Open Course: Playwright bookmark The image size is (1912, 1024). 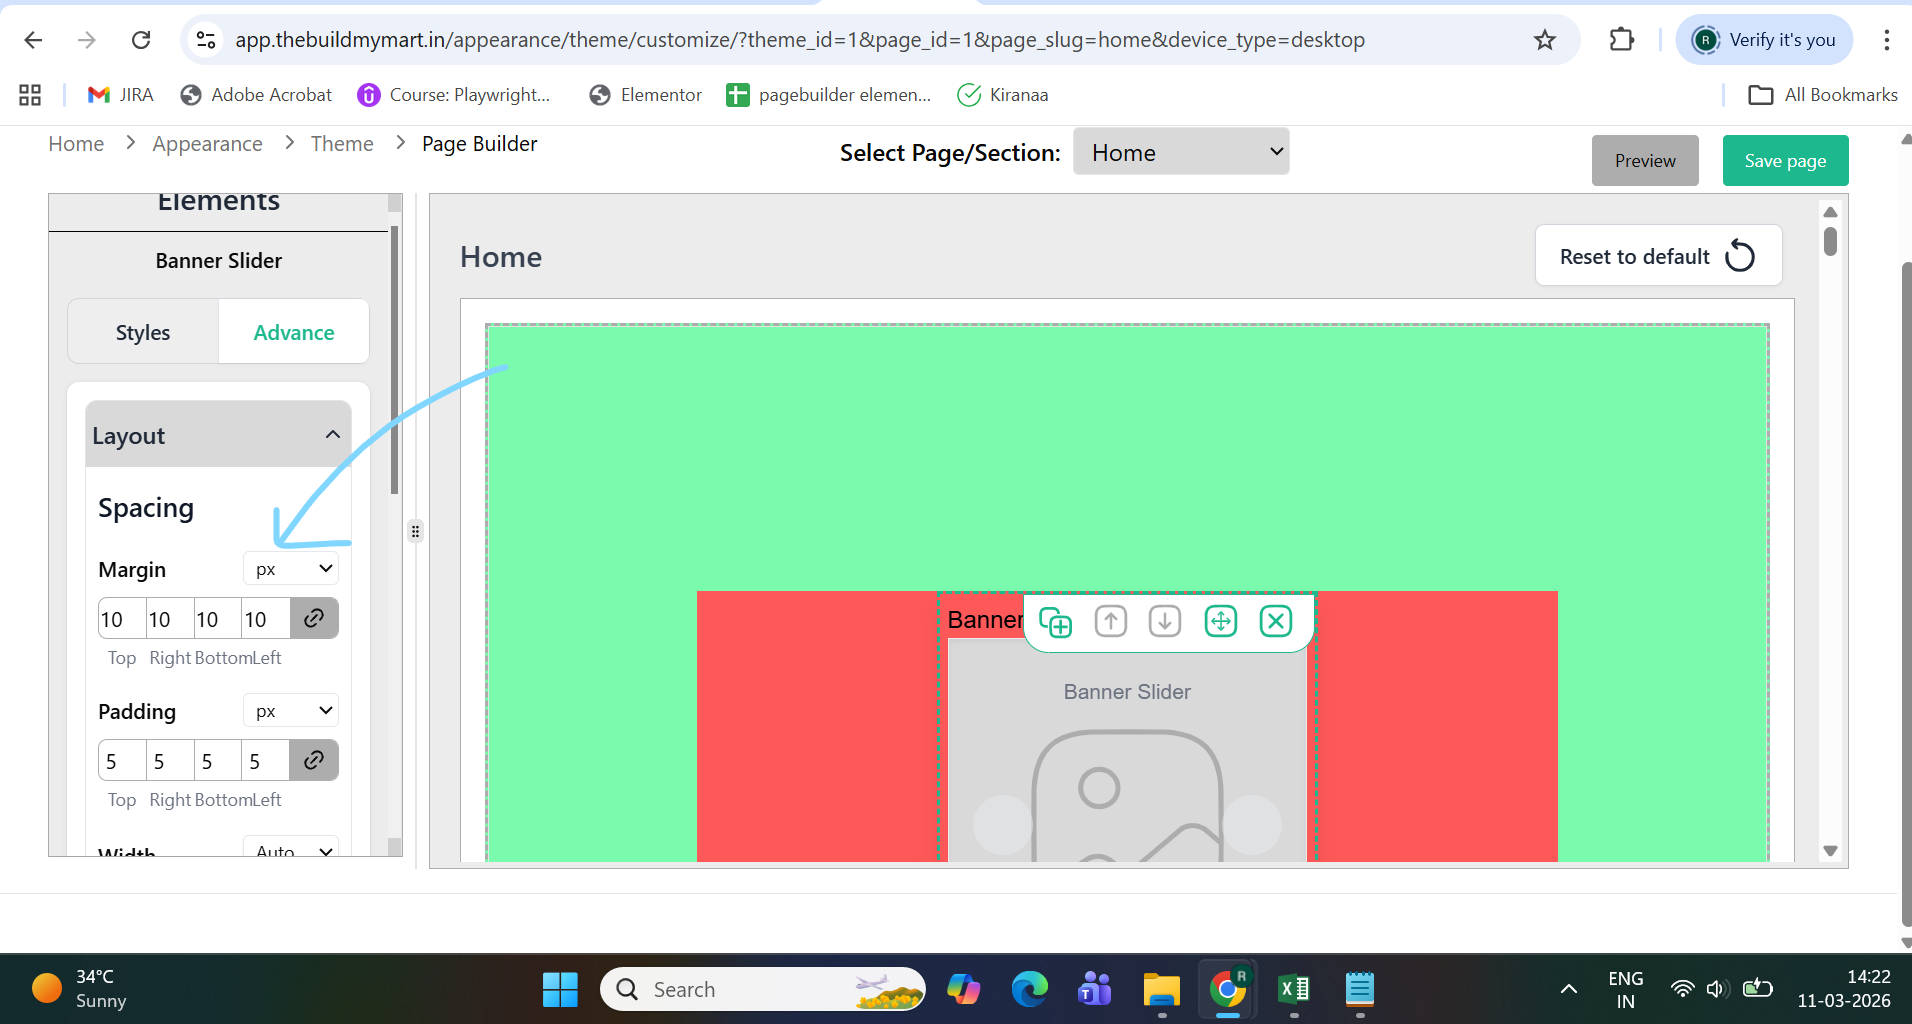coord(454,95)
